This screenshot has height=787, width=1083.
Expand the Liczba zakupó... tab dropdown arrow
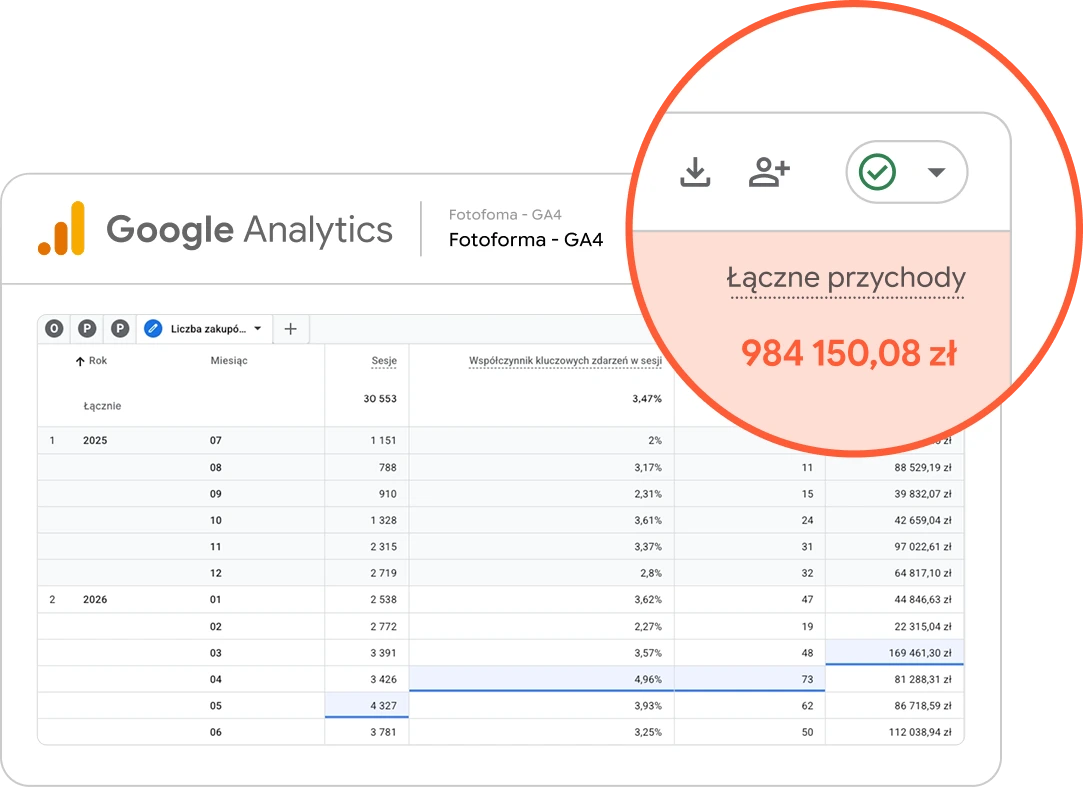258,329
